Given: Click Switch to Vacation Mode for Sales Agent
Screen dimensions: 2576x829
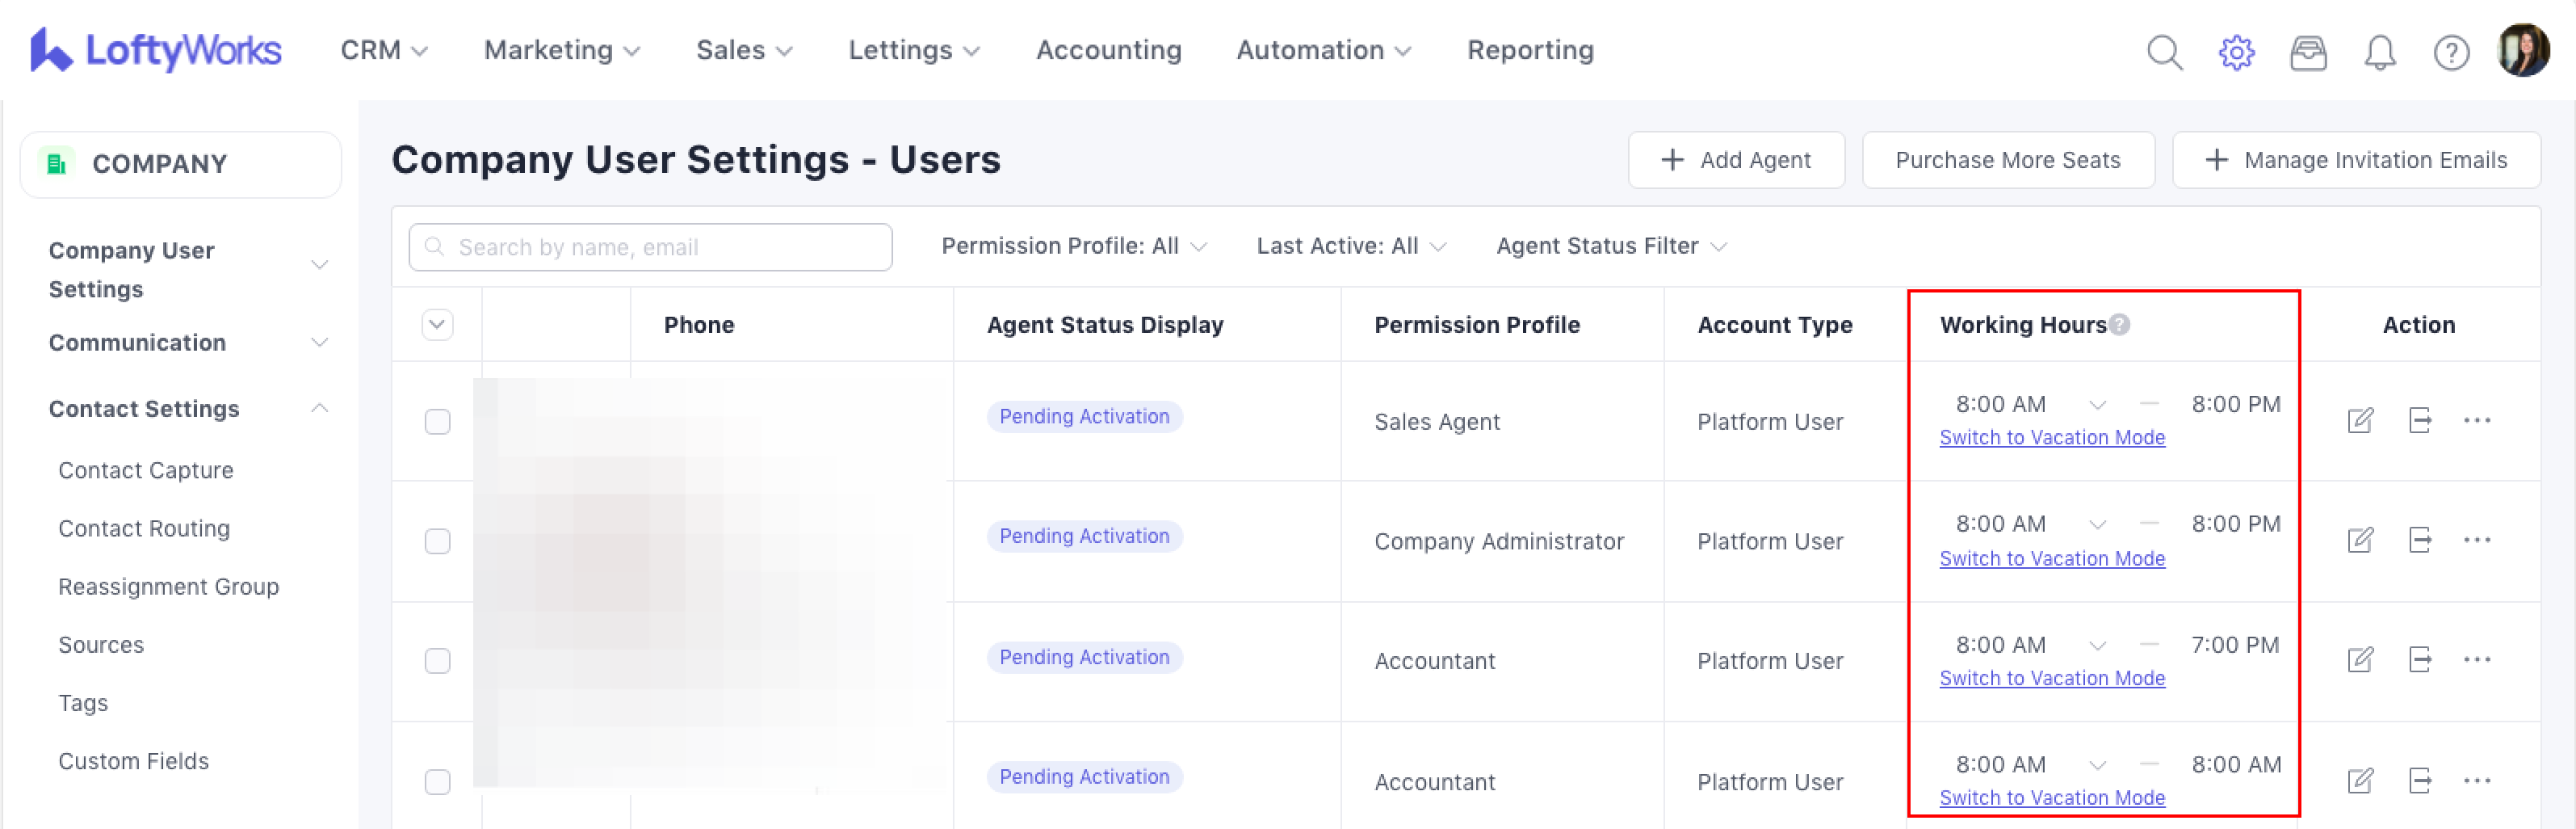Looking at the screenshot, I should click(2051, 437).
